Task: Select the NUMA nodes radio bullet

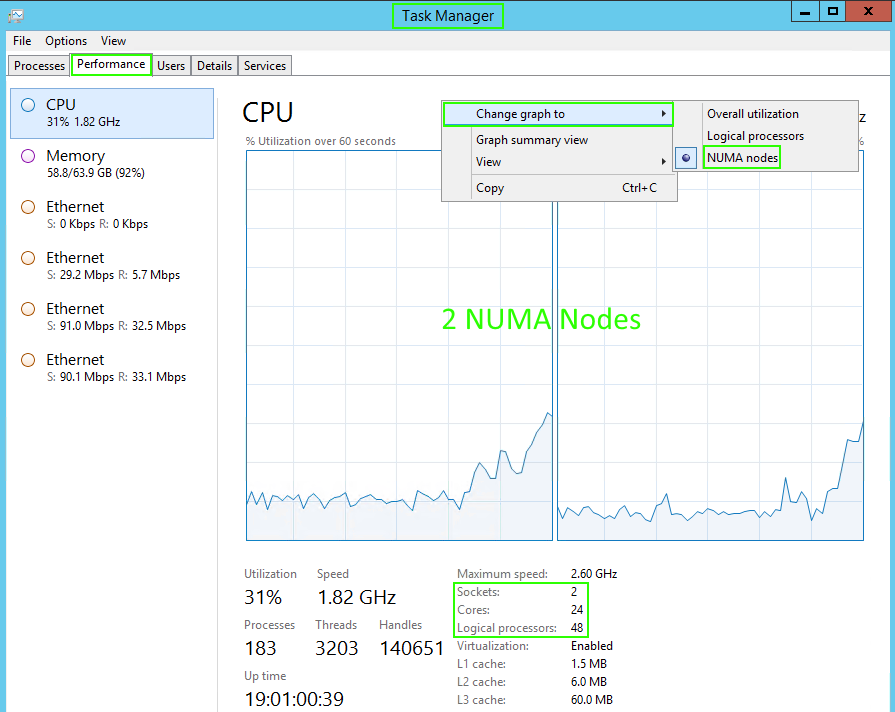Action: click(686, 158)
